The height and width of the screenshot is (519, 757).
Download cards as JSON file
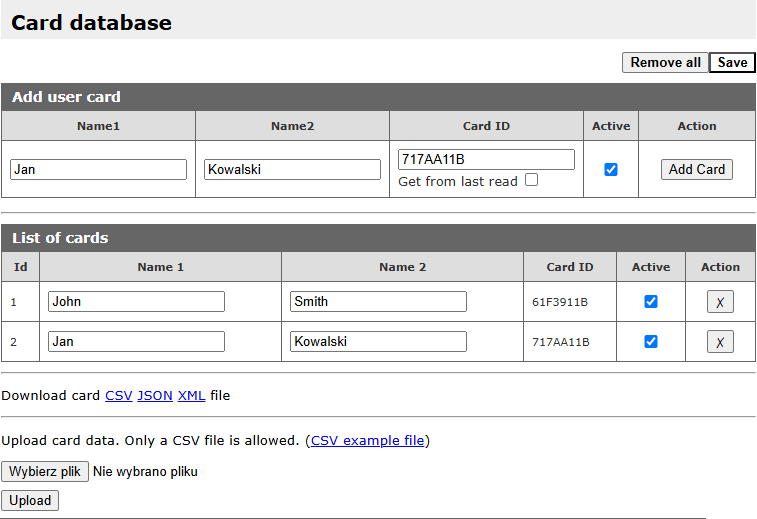[x=155, y=395]
